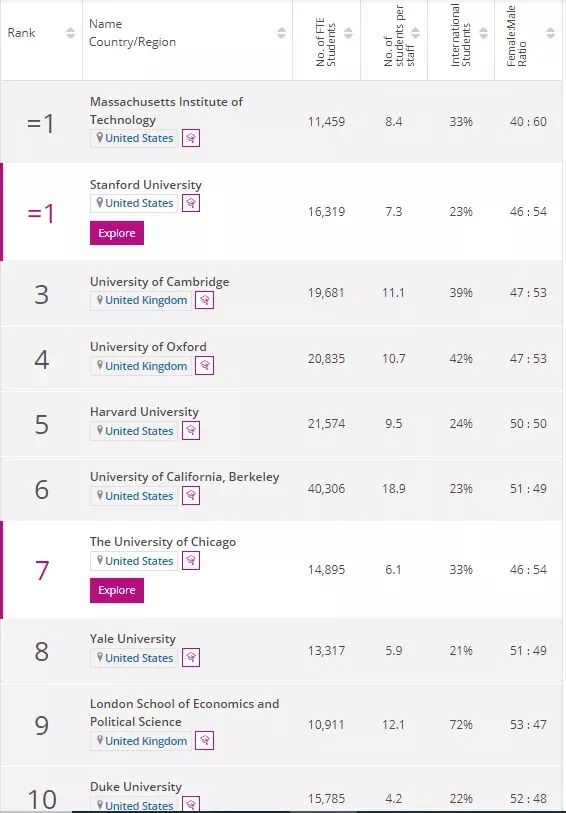The image size is (566, 813).
Task: Click the graduation cap icon for University of Cambridge
Action: [x=205, y=300]
